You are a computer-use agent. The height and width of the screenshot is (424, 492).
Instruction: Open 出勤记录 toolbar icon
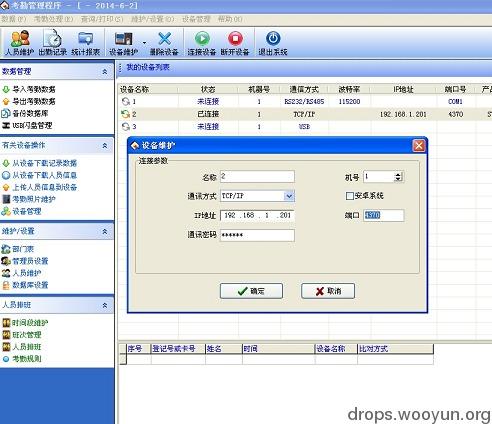[53, 42]
